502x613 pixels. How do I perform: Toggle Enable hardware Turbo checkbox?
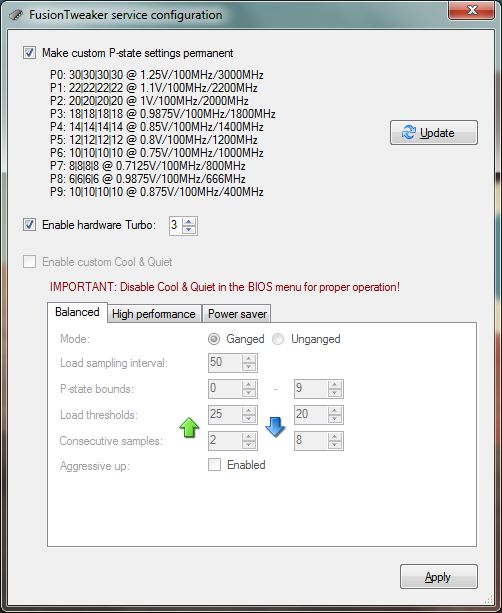[29, 225]
